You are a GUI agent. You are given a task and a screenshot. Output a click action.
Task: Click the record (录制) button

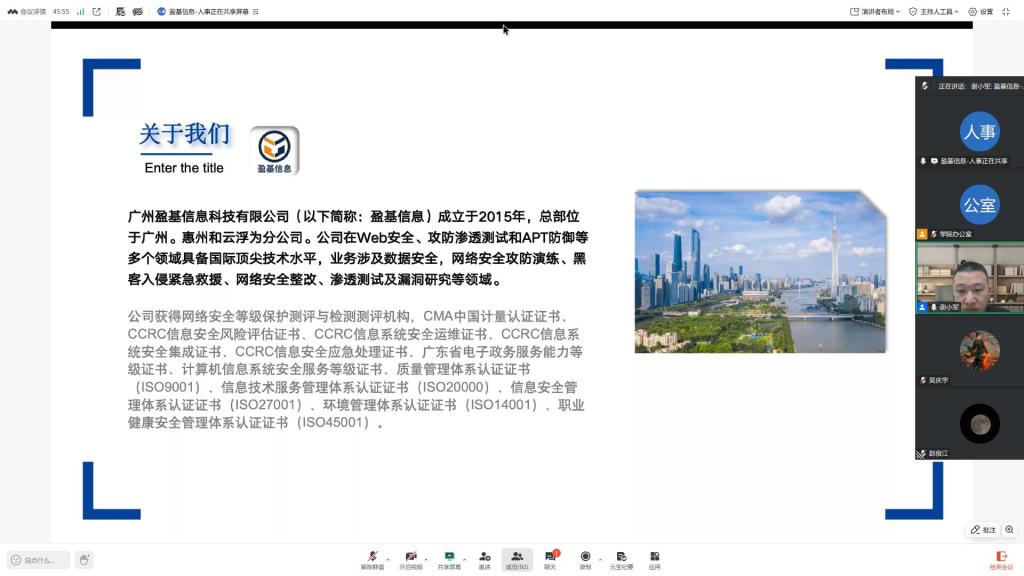point(585,560)
